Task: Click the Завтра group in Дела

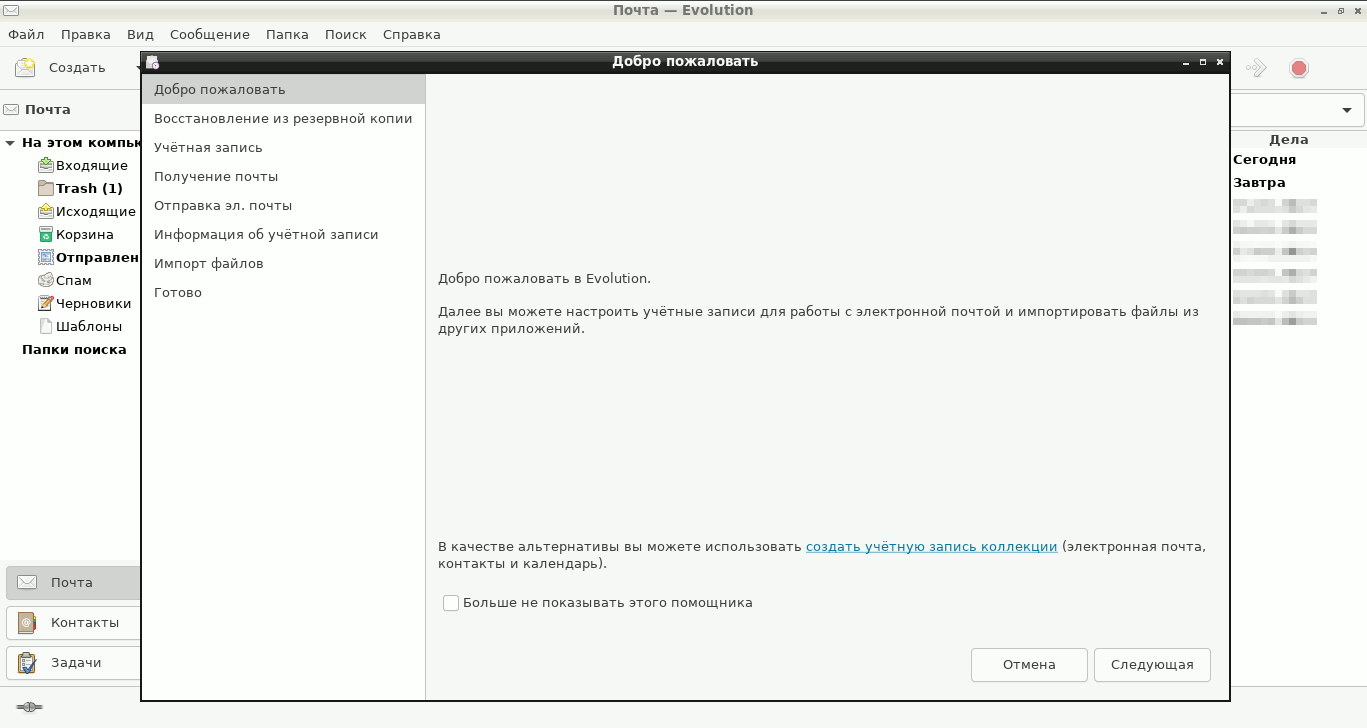Action: pyautogui.click(x=1259, y=183)
